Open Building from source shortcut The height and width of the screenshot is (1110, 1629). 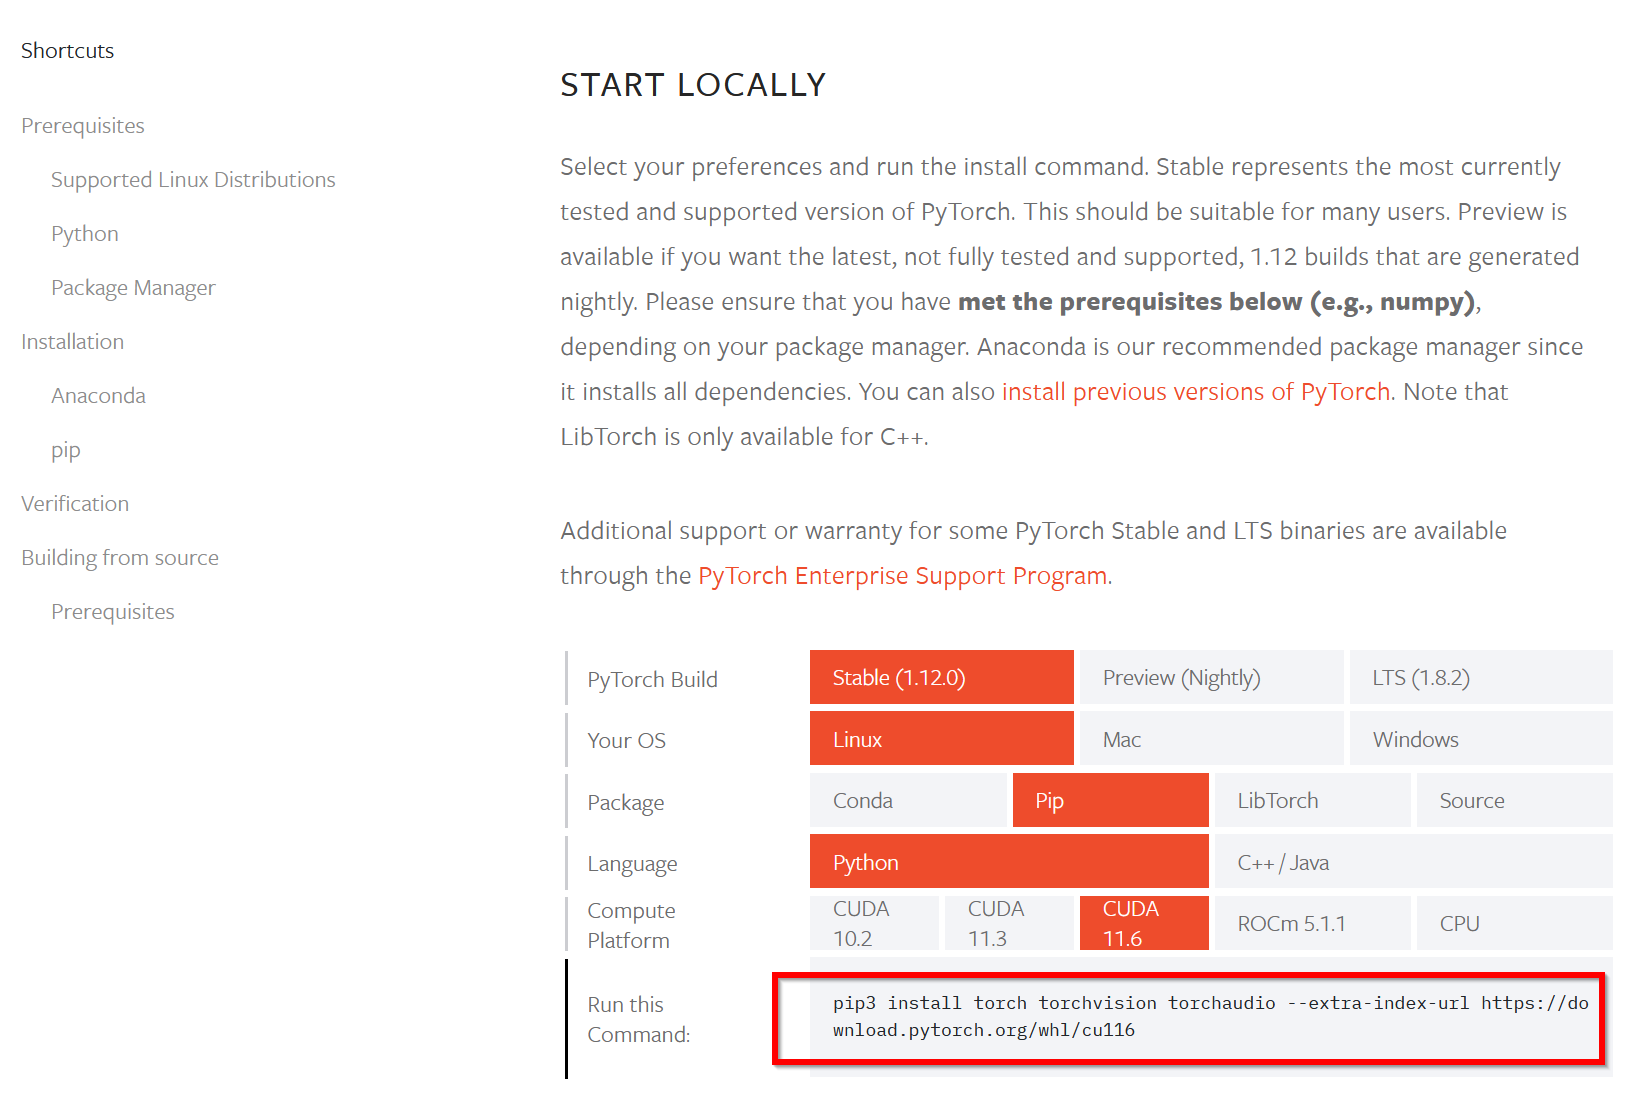[120, 558]
